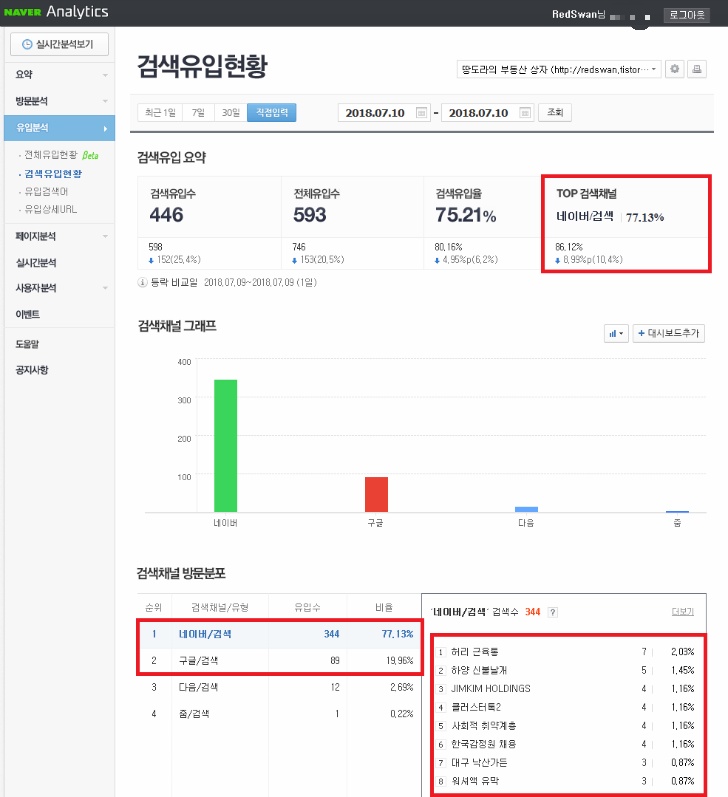Select the 30일 period tab

[231, 112]
